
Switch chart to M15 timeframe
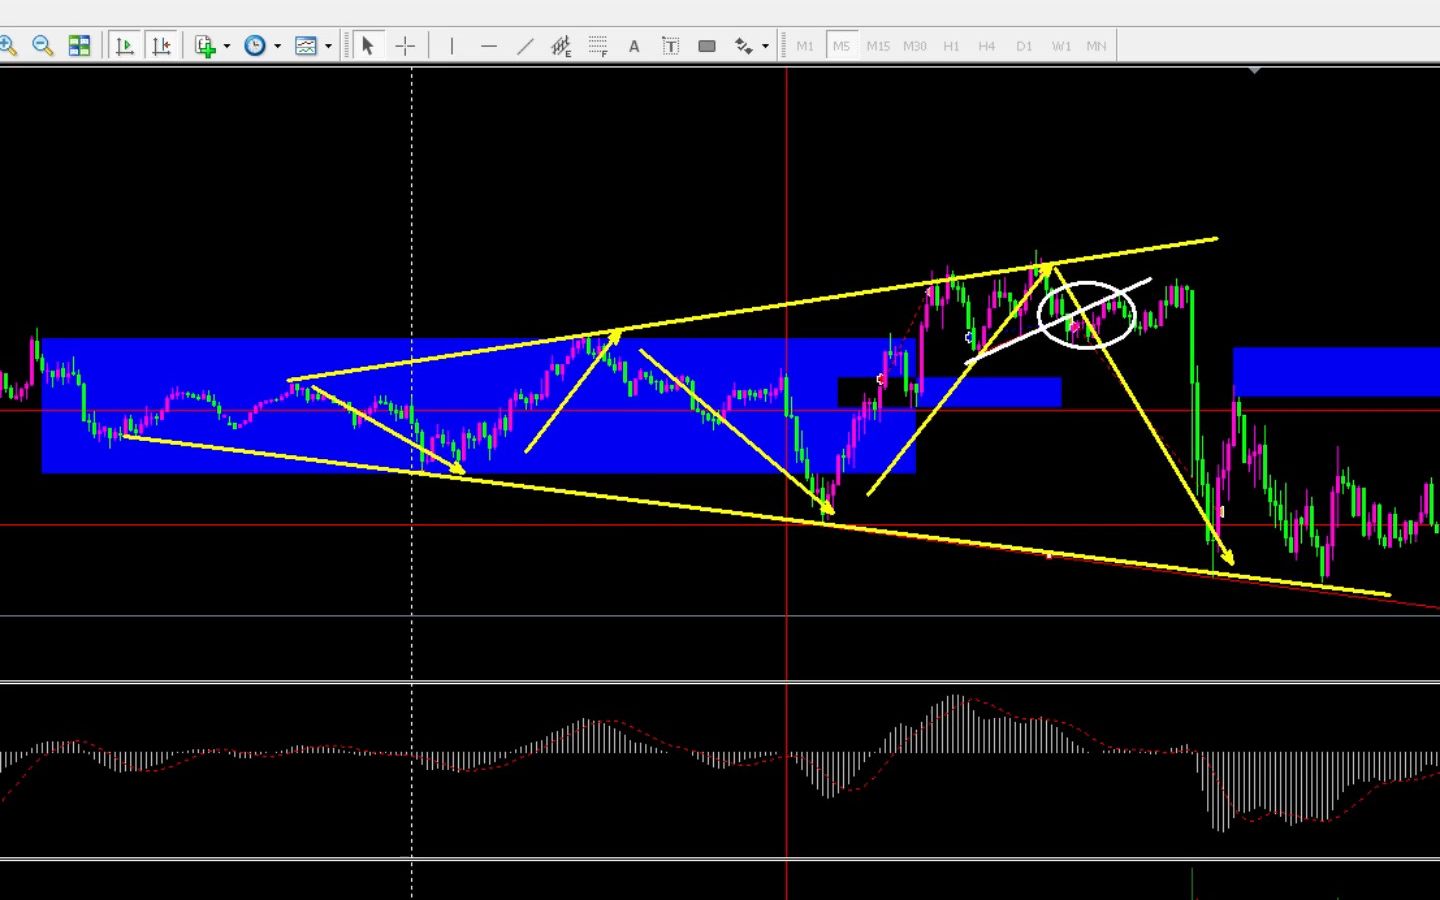tap(878, 46)
